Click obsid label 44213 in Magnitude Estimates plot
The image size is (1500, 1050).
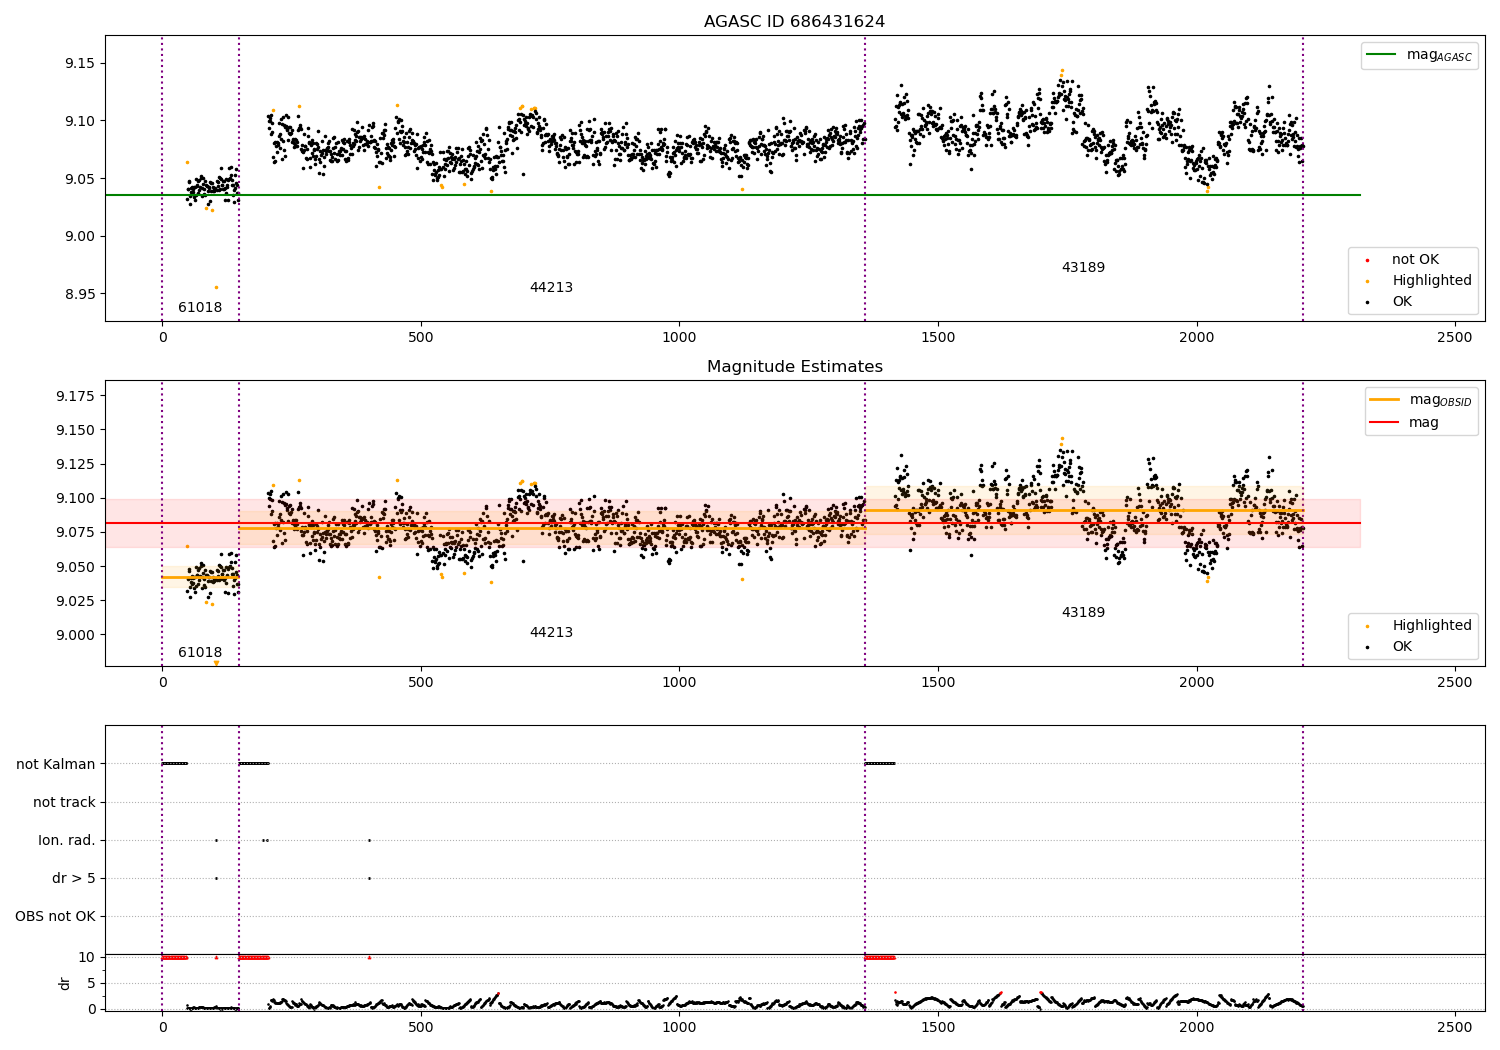click(x=551, y=633)
